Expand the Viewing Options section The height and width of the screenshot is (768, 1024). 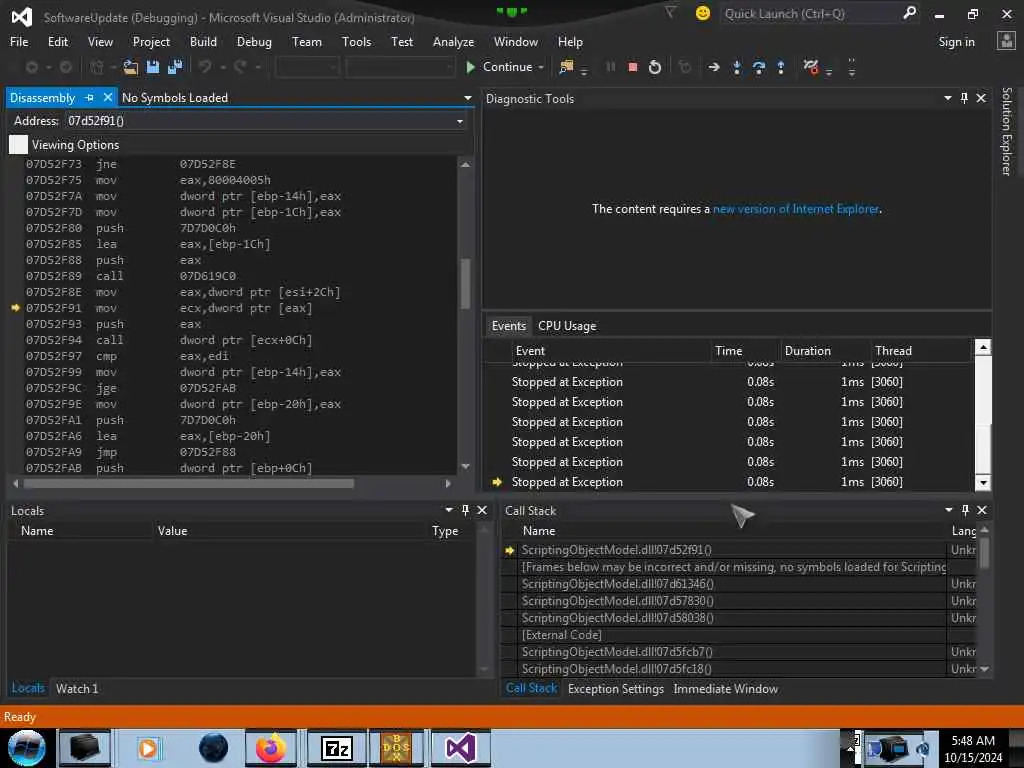click(x=18, y=144)
